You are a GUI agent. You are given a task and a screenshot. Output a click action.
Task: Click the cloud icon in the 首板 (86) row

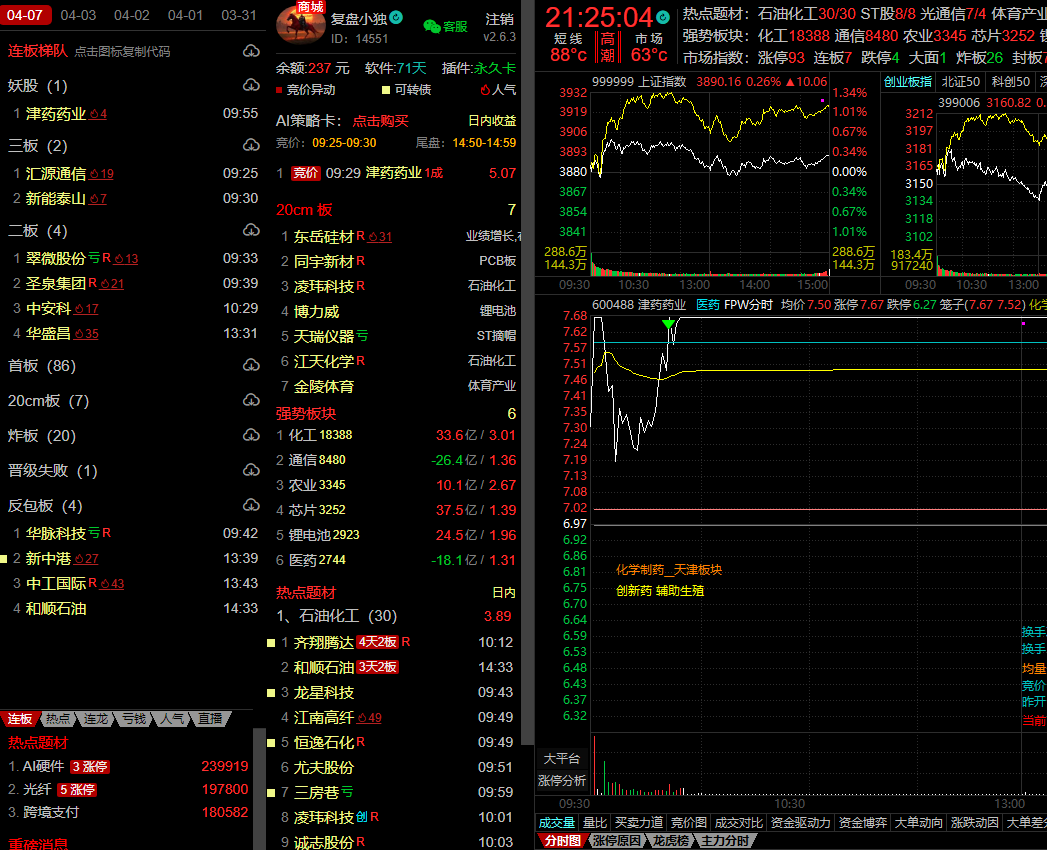pos(250,366)
